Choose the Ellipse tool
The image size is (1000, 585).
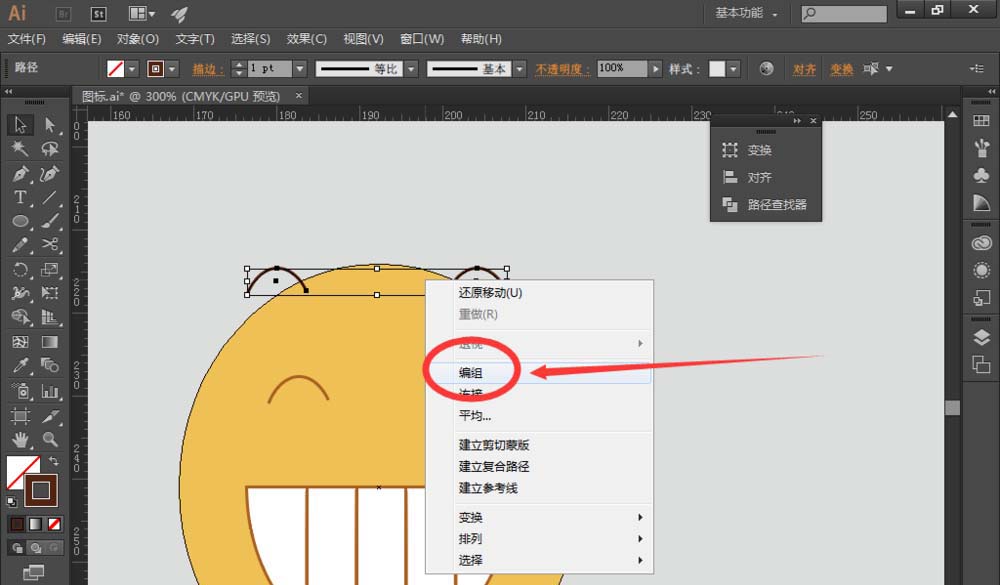(x=20, y=221)
